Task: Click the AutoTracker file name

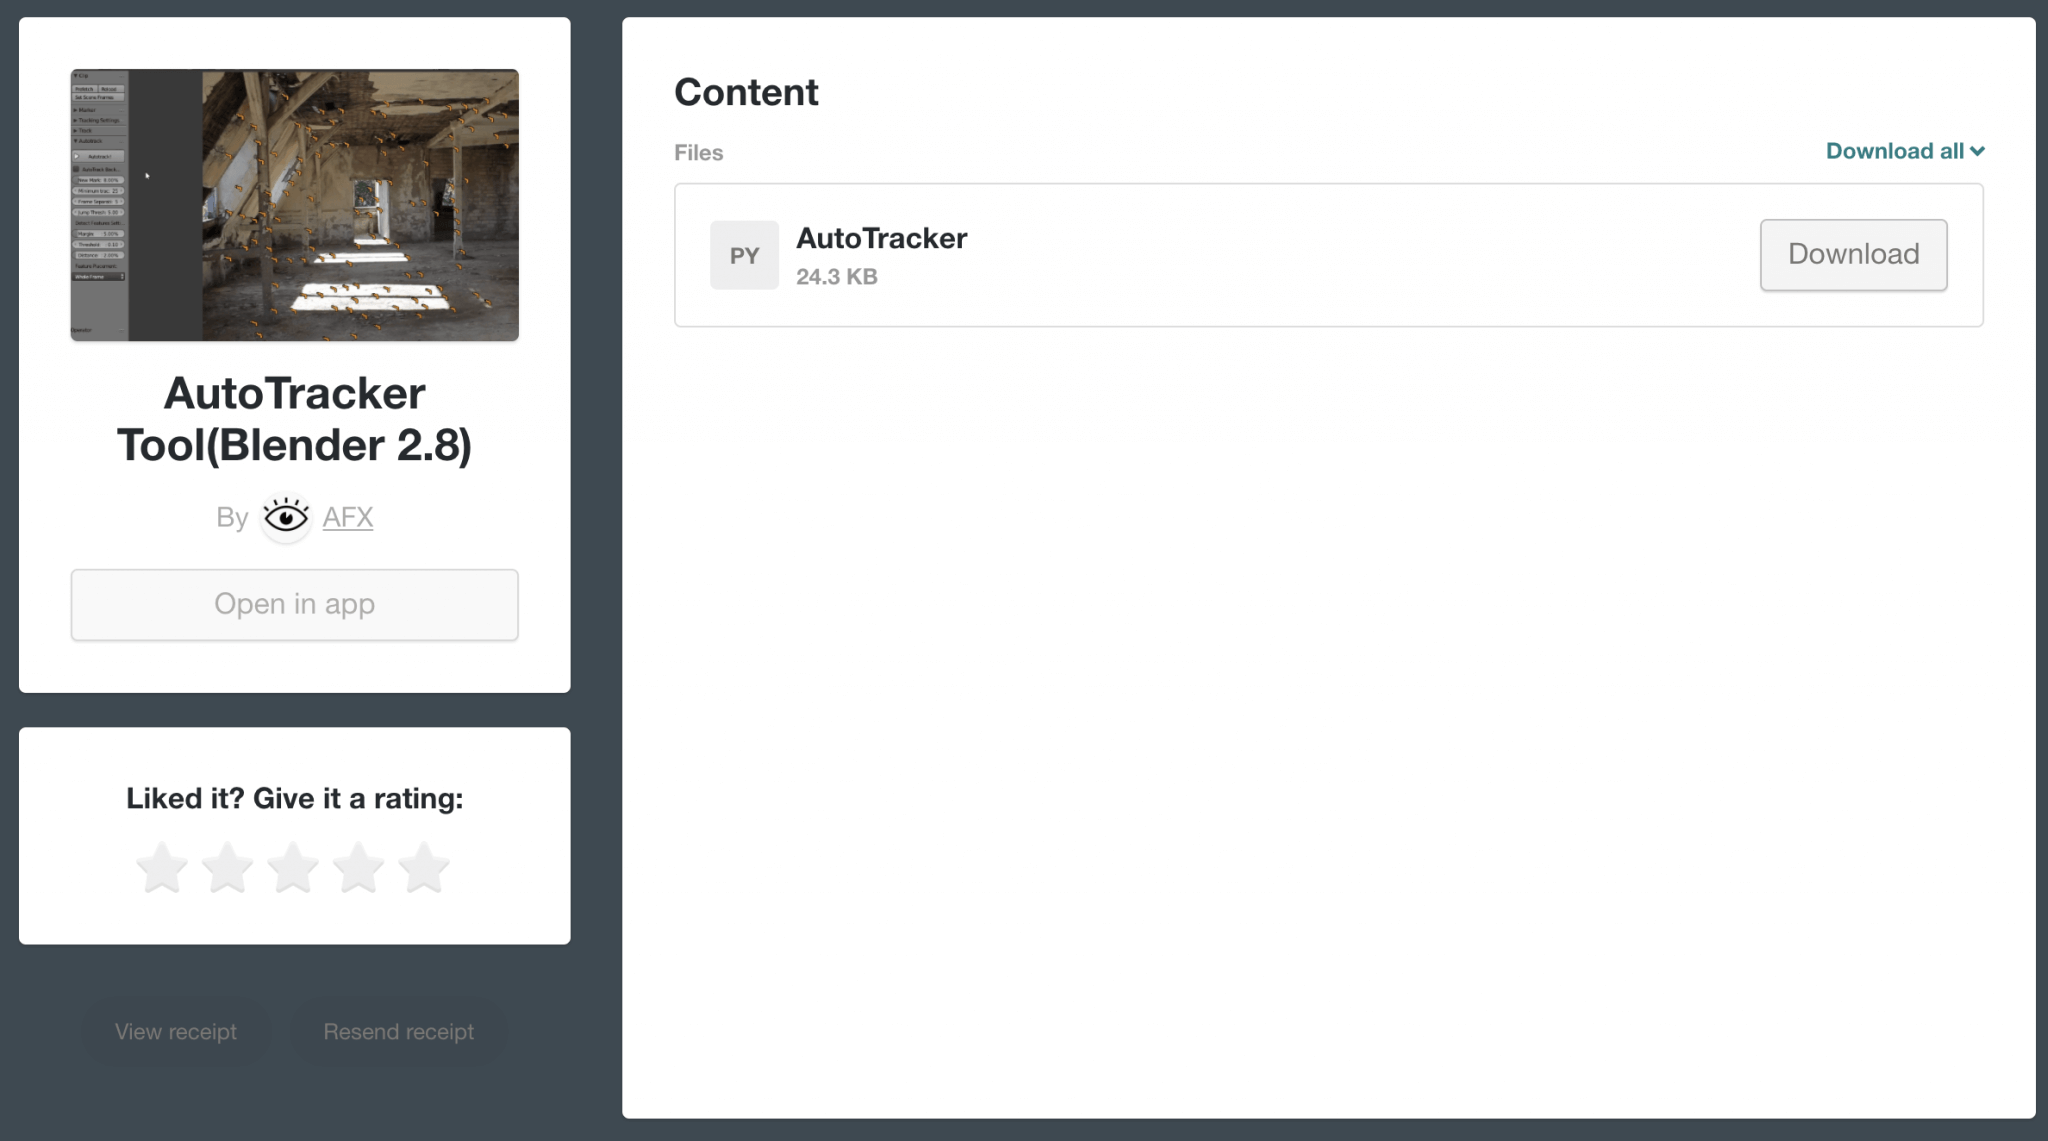Action: 881,239
